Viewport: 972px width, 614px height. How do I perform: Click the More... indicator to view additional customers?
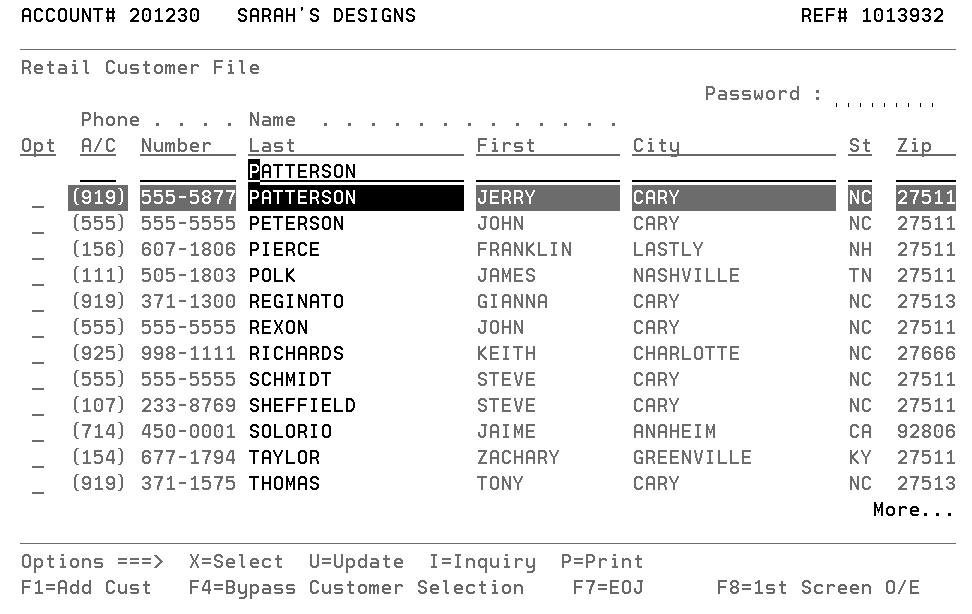[911, 510]
